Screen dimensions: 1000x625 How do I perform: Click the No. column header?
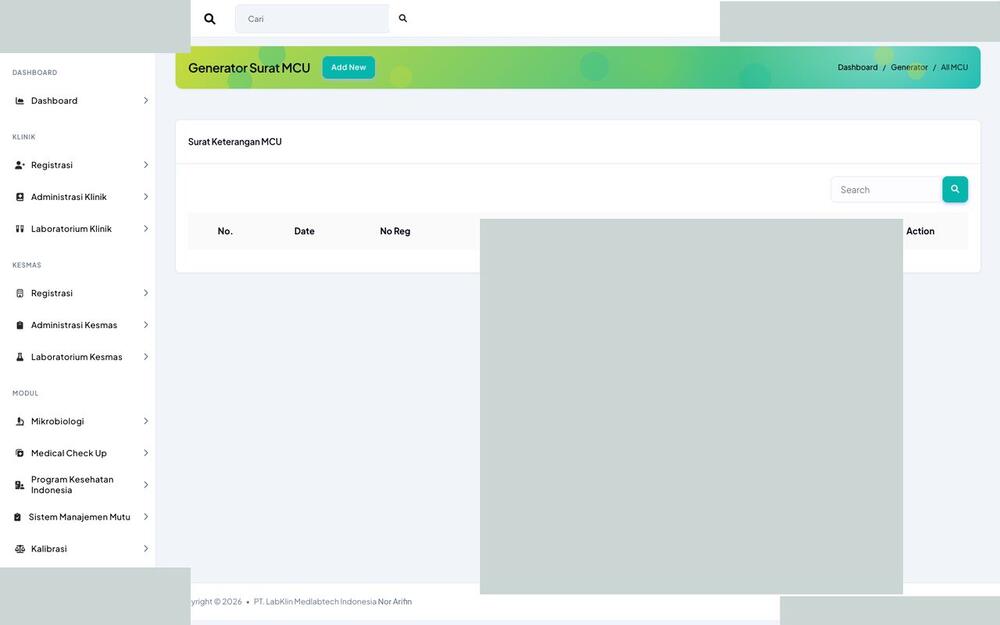(x=225, y=232)
